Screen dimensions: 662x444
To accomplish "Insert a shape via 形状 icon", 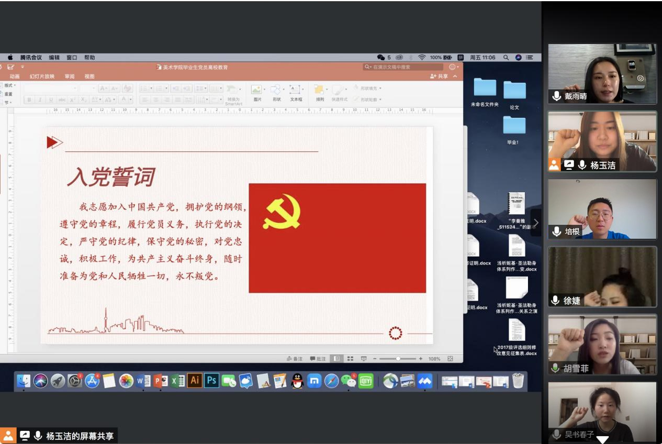I will pyautogui.click(x=277, y=93).
